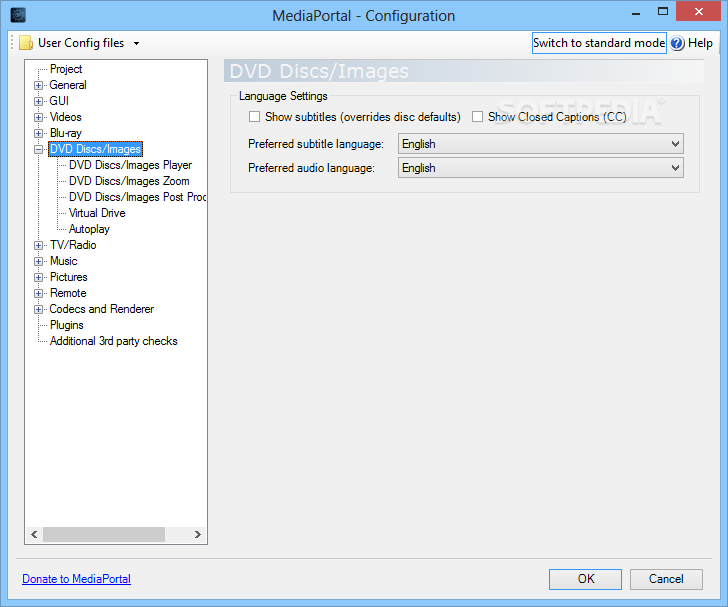Select the Videos tree item label
Screen dimensions: 728x607
pyautogui.click(x=65, y=117)
